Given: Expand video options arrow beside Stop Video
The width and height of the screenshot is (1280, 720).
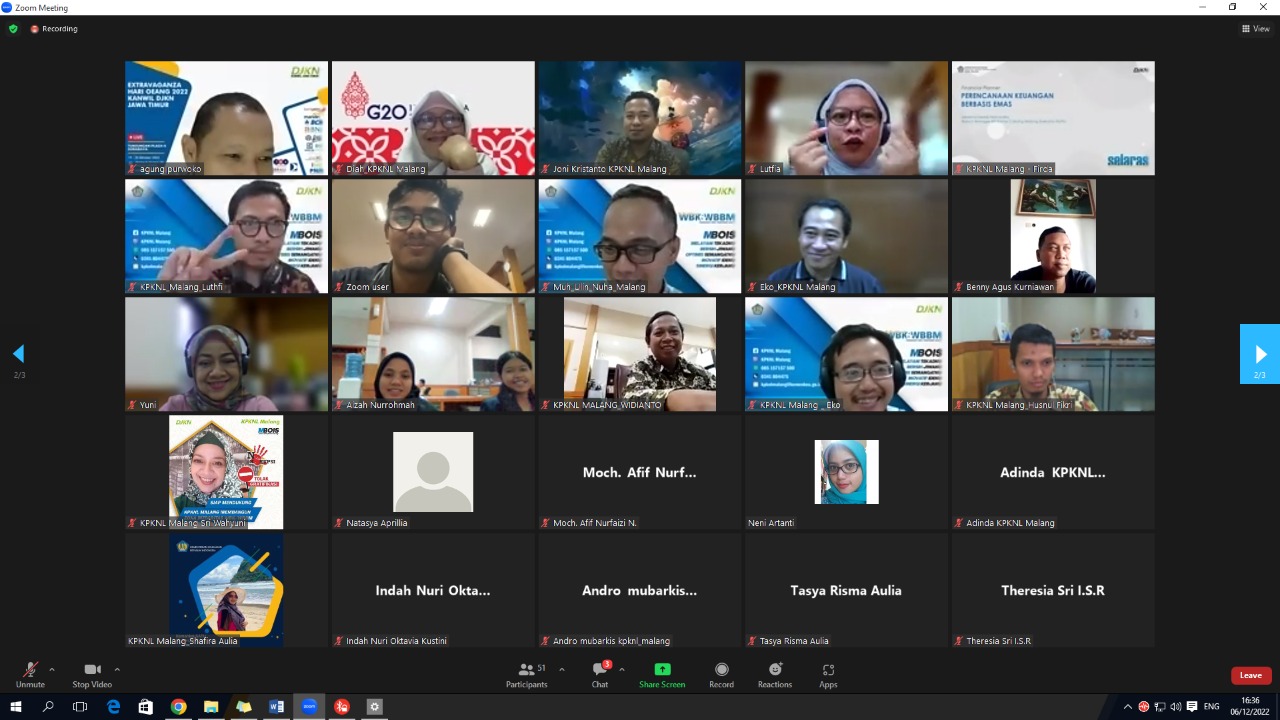Looking at the screenshot, I should pos(117,669).
